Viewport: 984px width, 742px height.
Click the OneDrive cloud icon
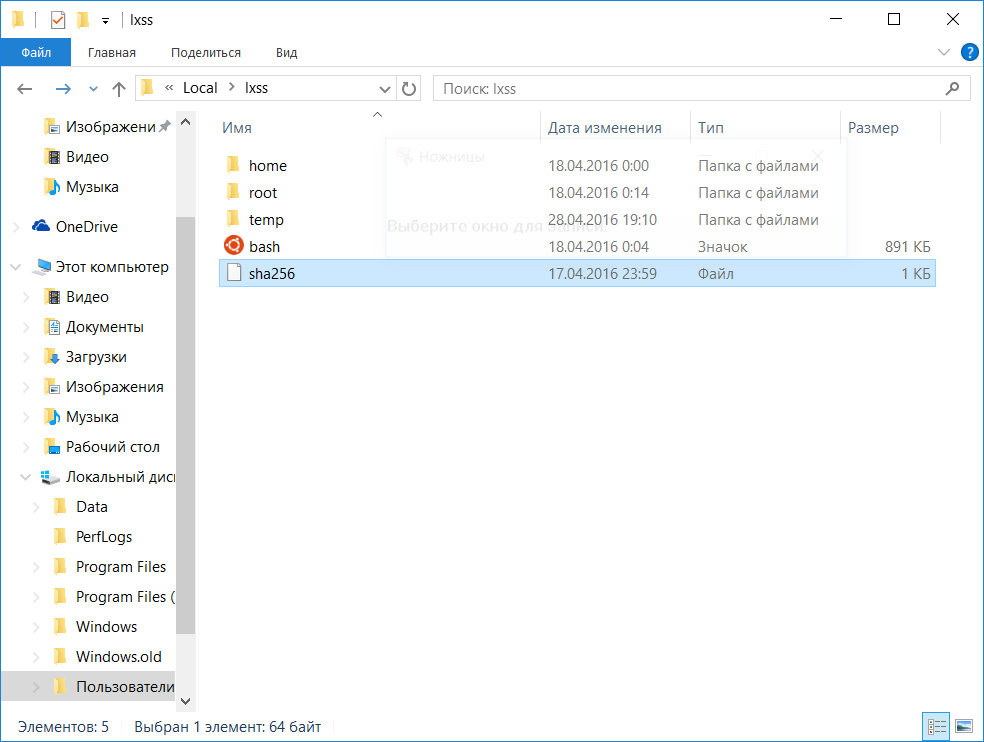click(42, 227)
